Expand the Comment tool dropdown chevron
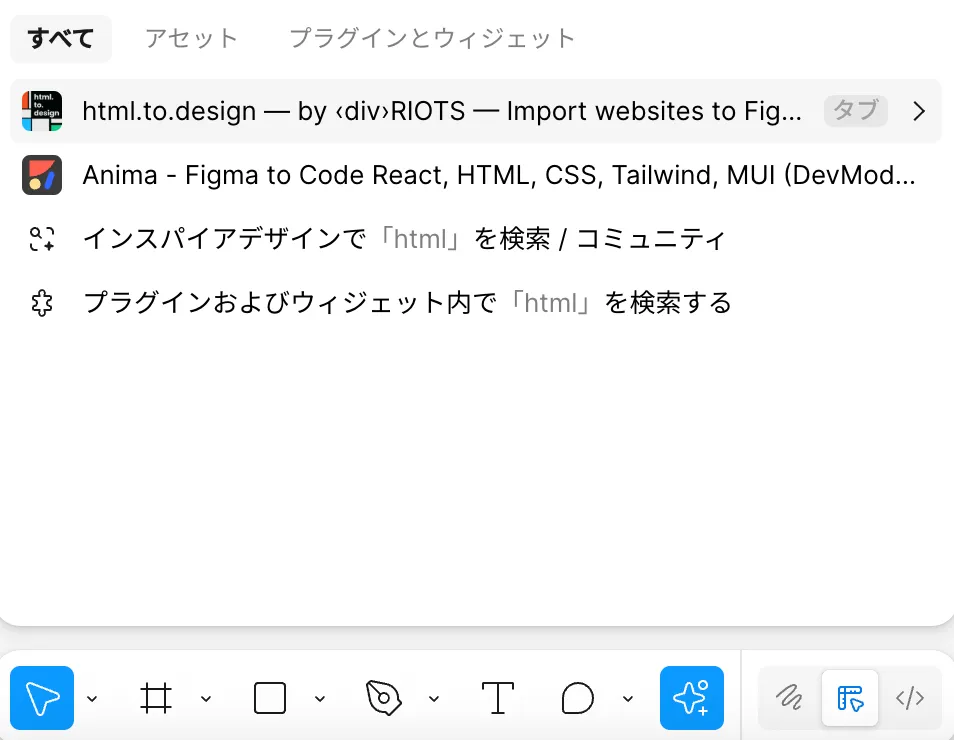 pyautogui.click(x=628, y=699)
